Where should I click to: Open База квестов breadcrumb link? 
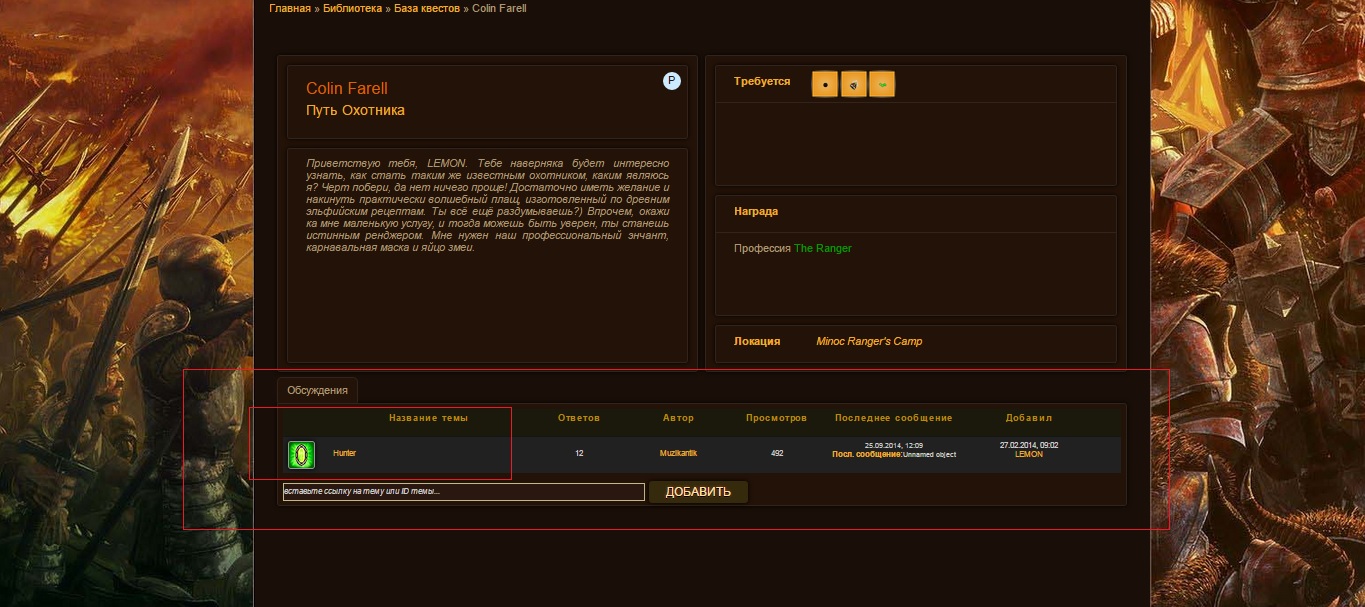427,8
